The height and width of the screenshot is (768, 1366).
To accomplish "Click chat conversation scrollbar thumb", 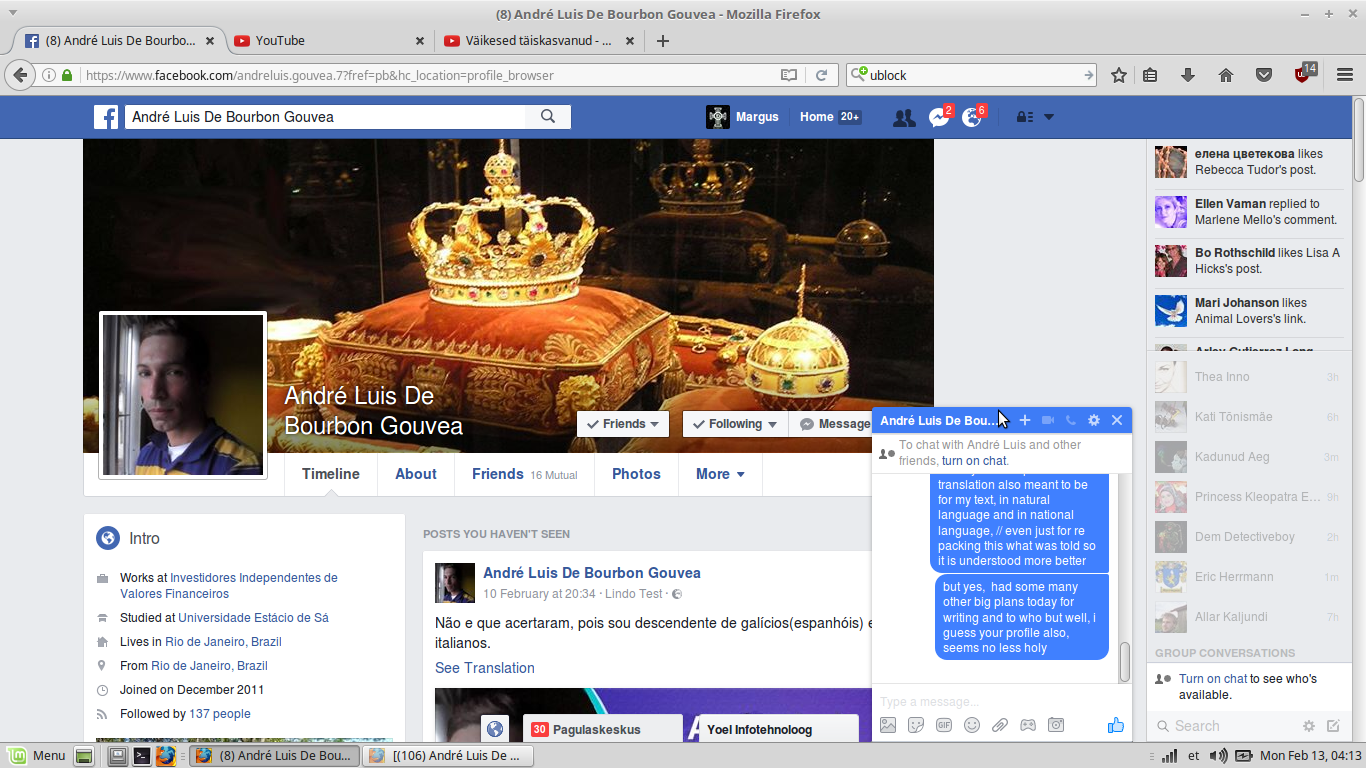I will (1125, 662).
